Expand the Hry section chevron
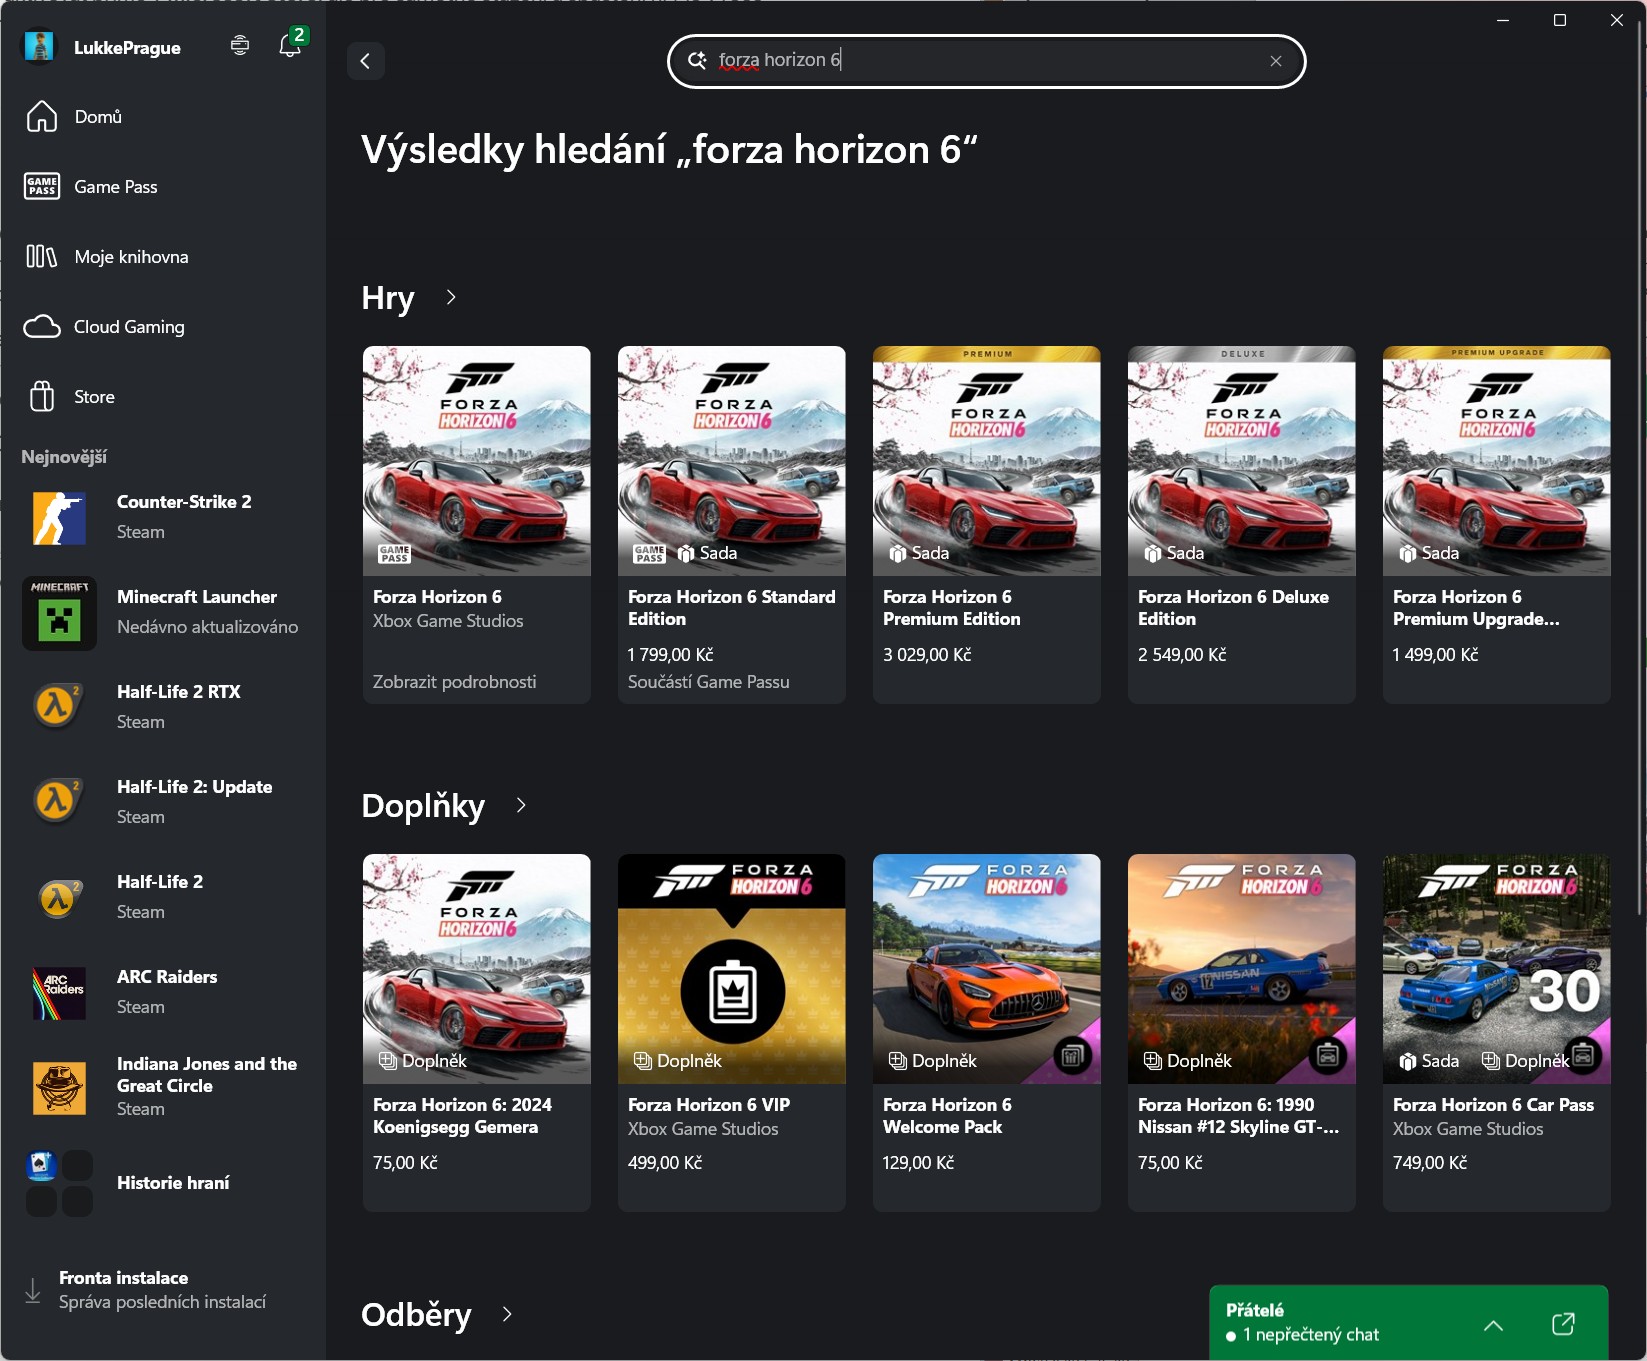1647x1361 pixels. point(451,298)
